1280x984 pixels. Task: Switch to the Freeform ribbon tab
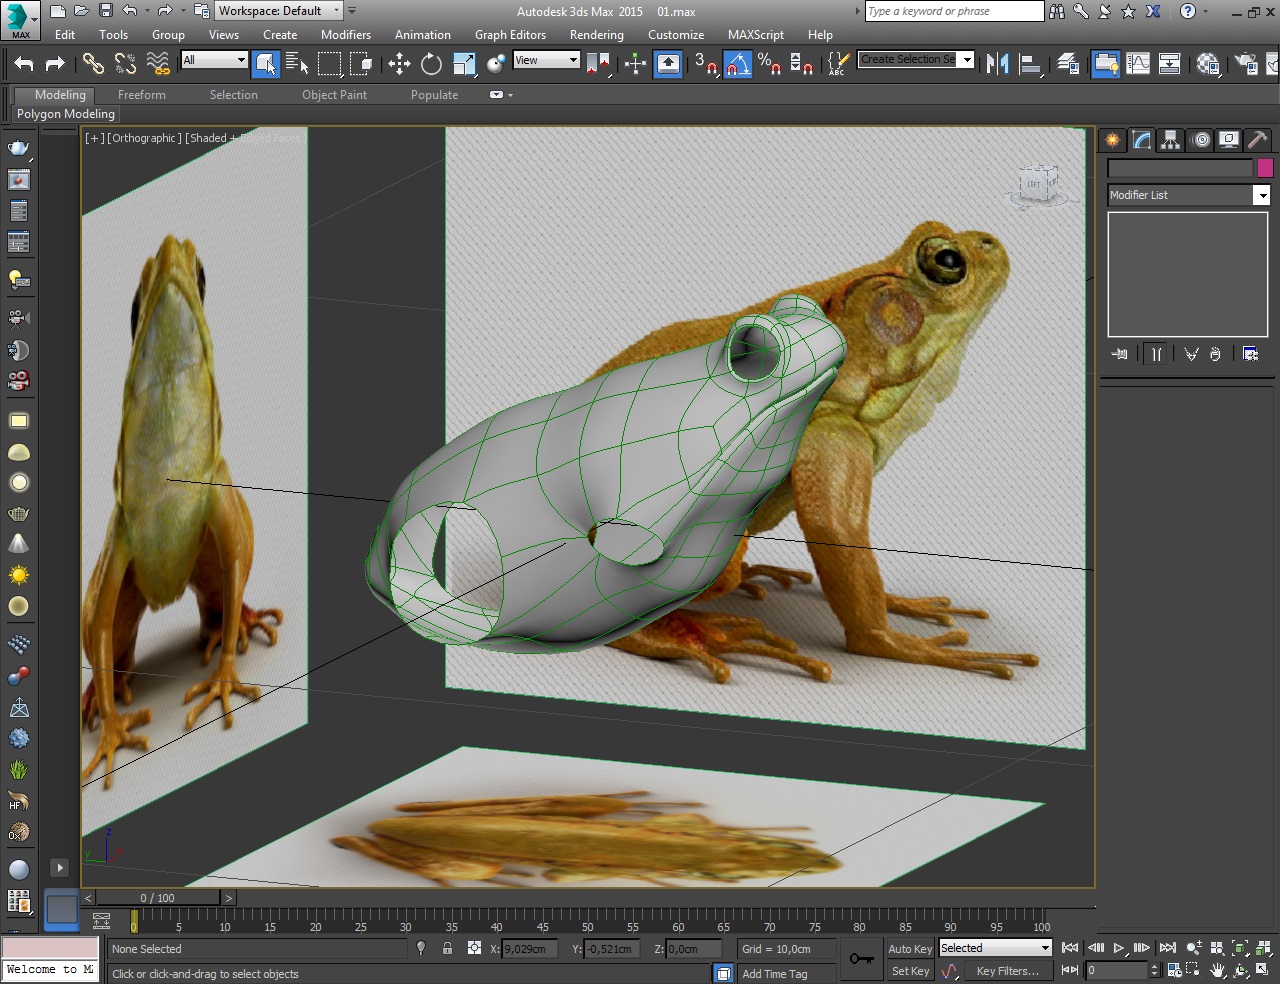coord(142,95)
